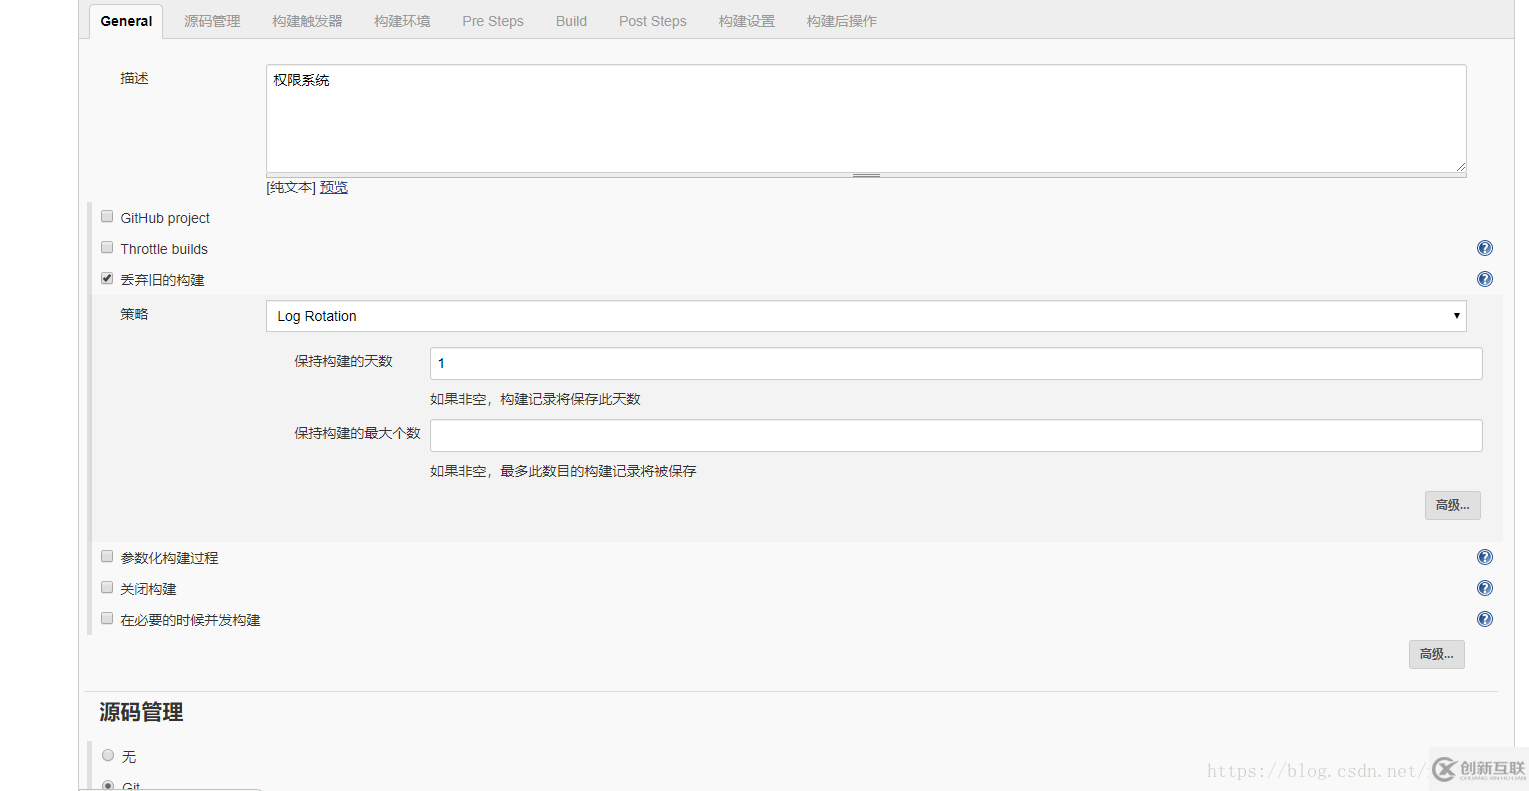Open help for 丢弃旧的构建 option
The image size is (1529, 791).
(1484, 278)
